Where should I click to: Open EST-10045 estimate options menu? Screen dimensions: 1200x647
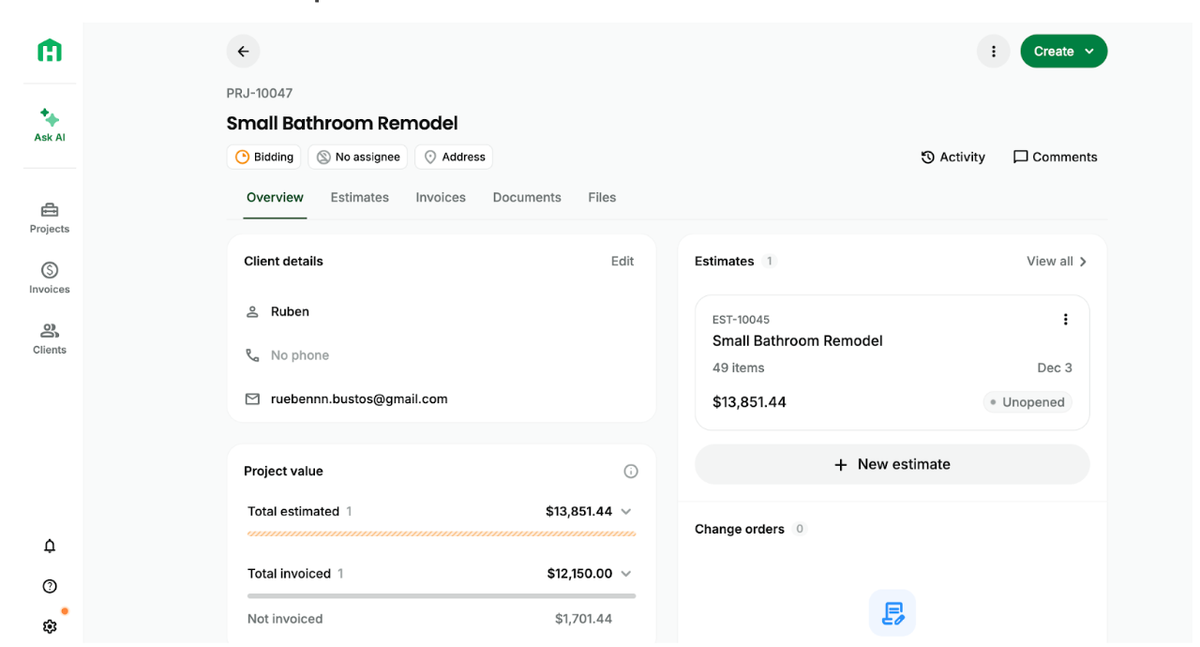click(x=1065, y=319)
